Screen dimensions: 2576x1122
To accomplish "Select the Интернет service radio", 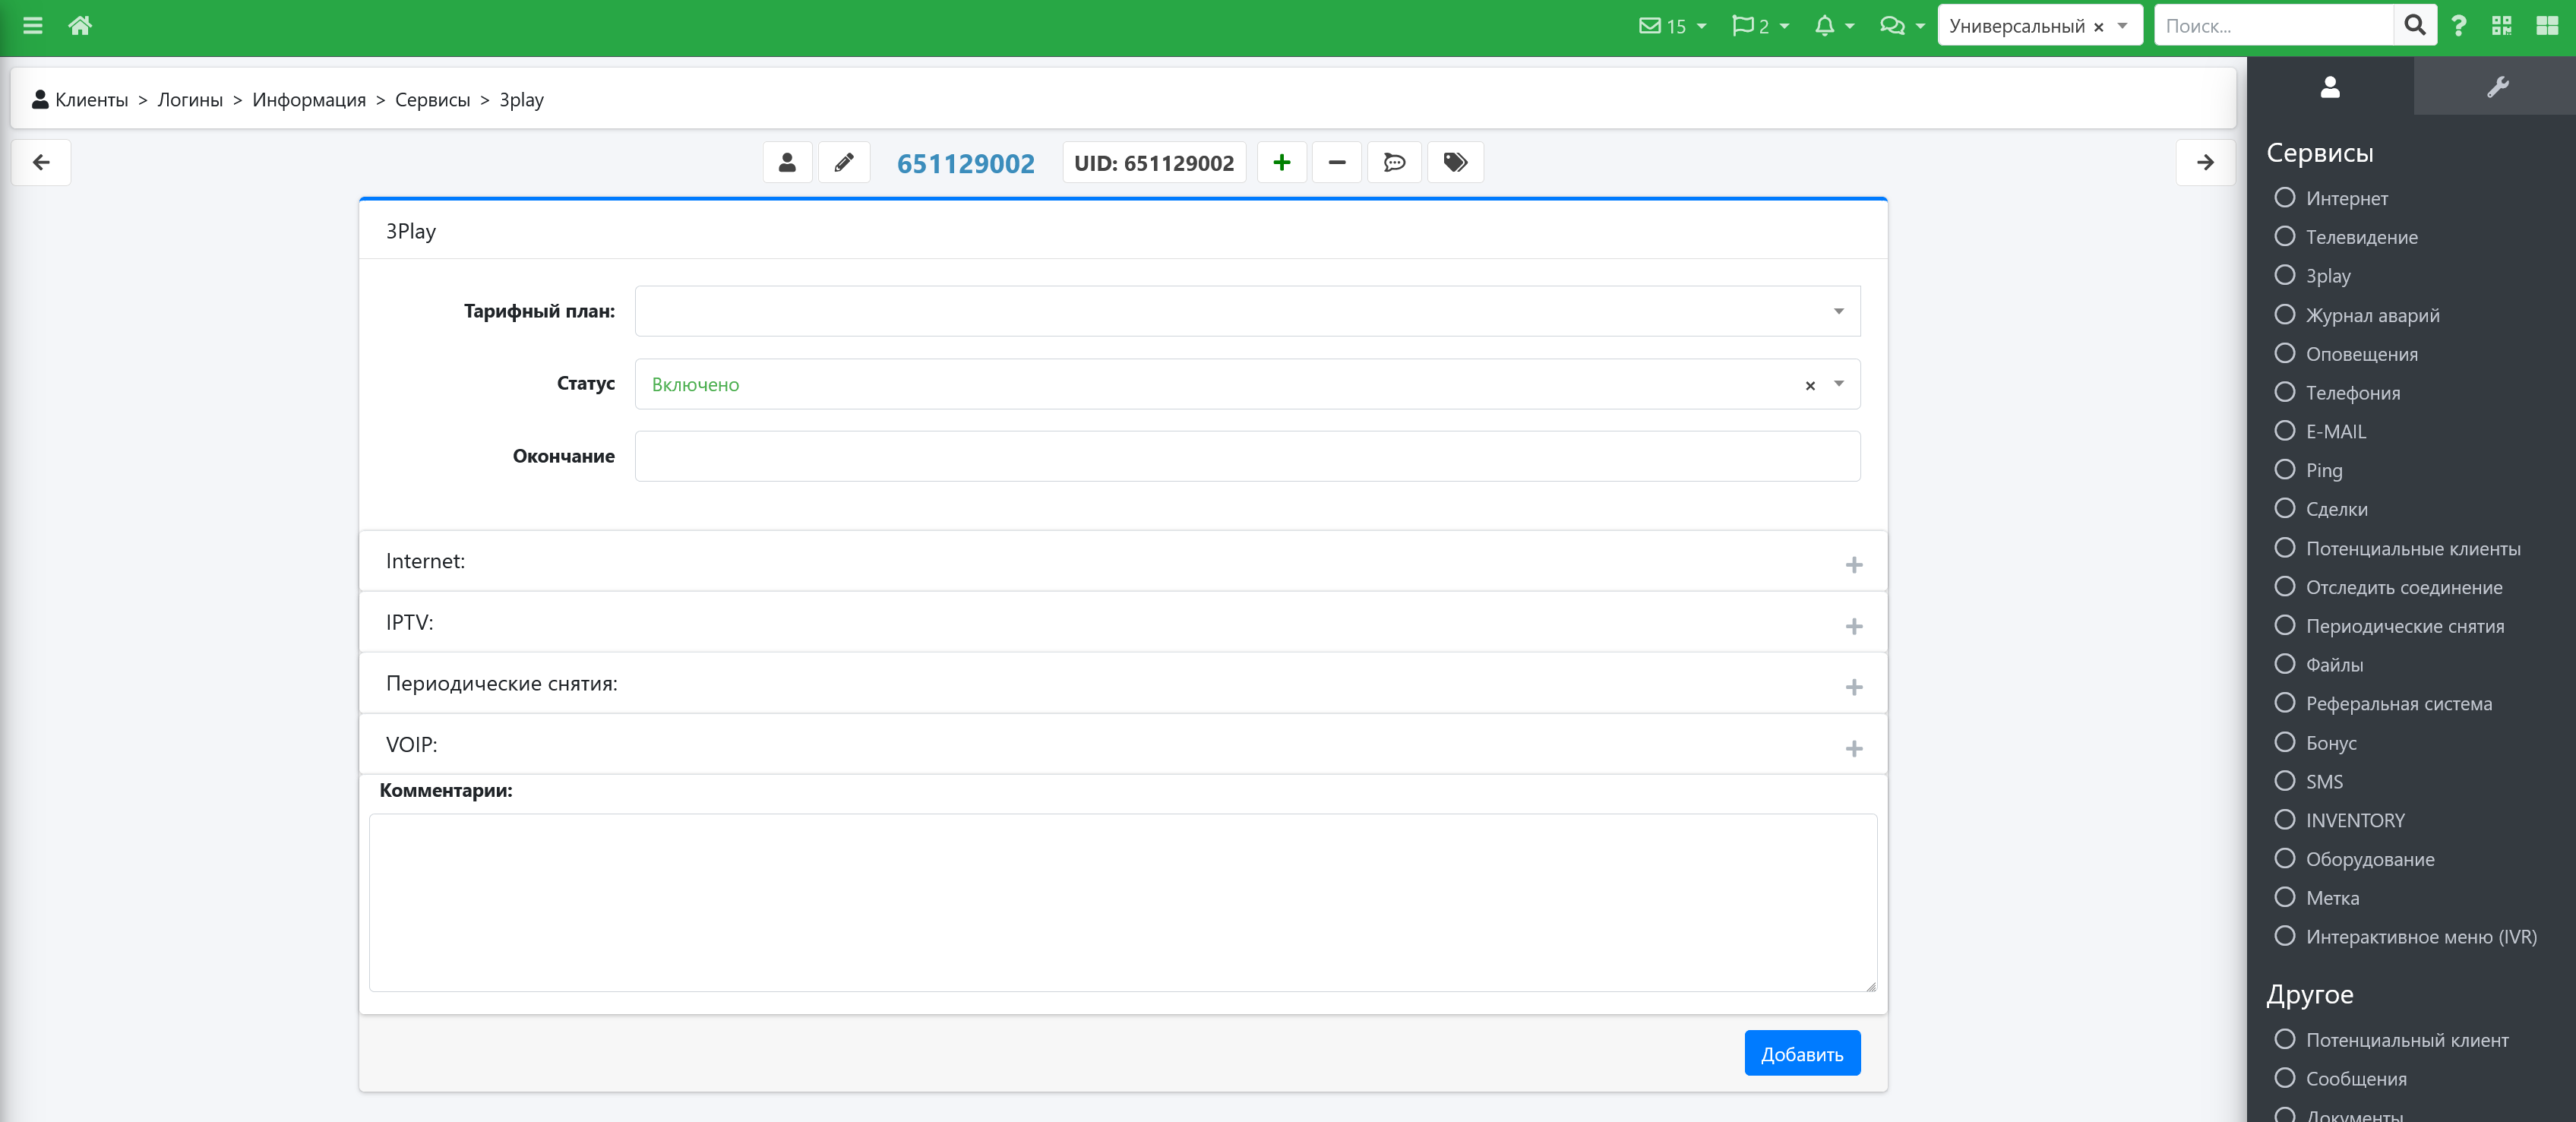I will pos(2284,198).
